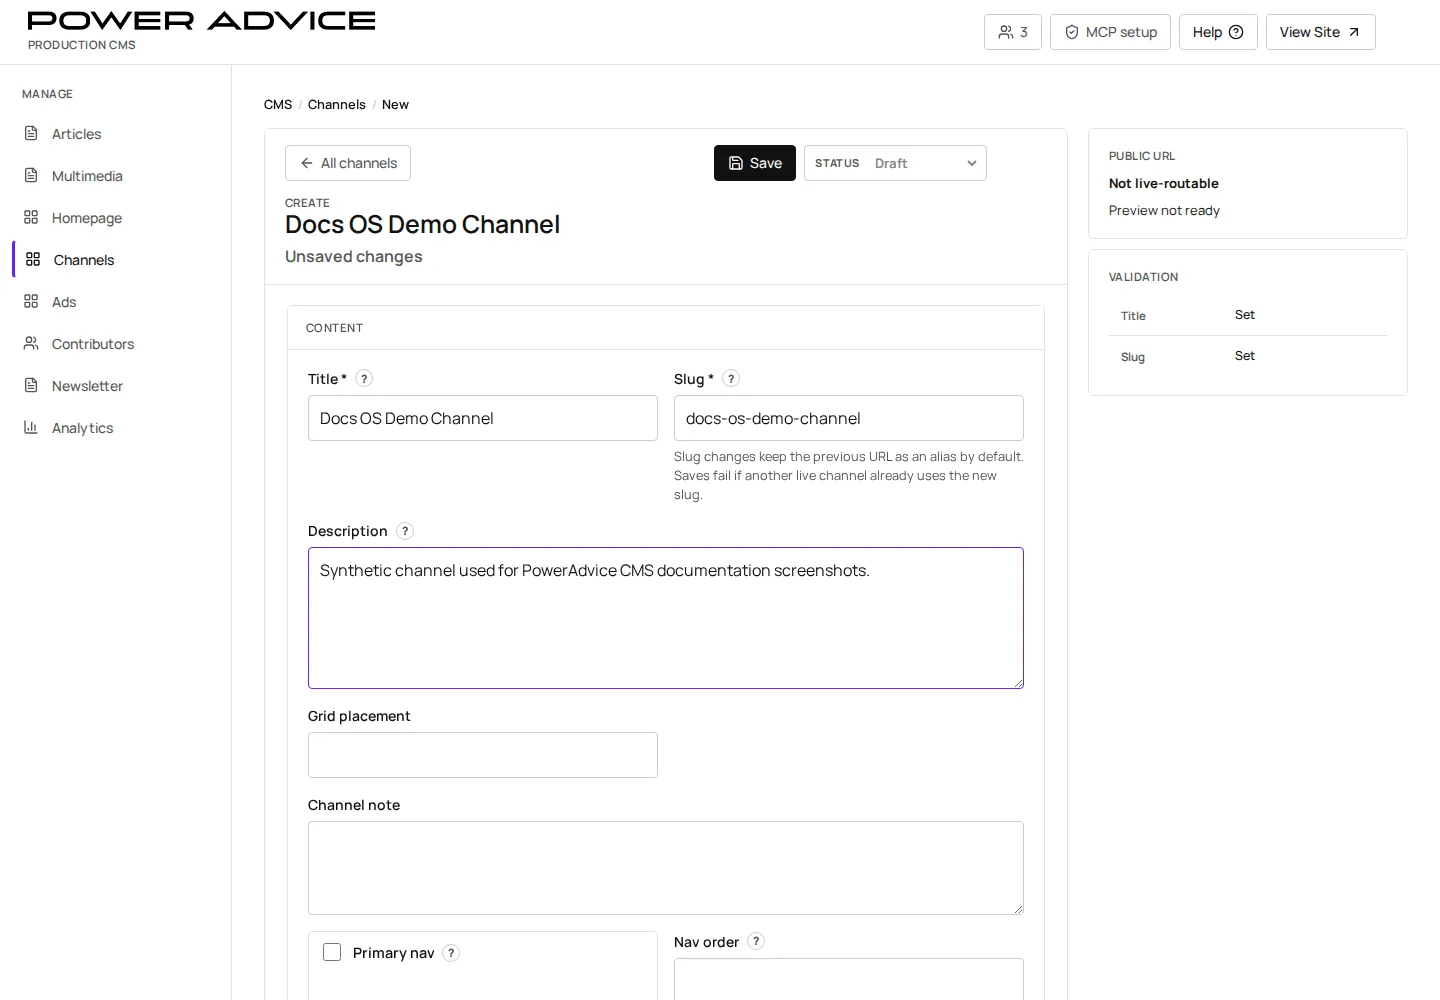Select the Ads grid icon
The height and width of the screenshot is (1000, 1440).
pyautogui.click(x=31, y=301)
